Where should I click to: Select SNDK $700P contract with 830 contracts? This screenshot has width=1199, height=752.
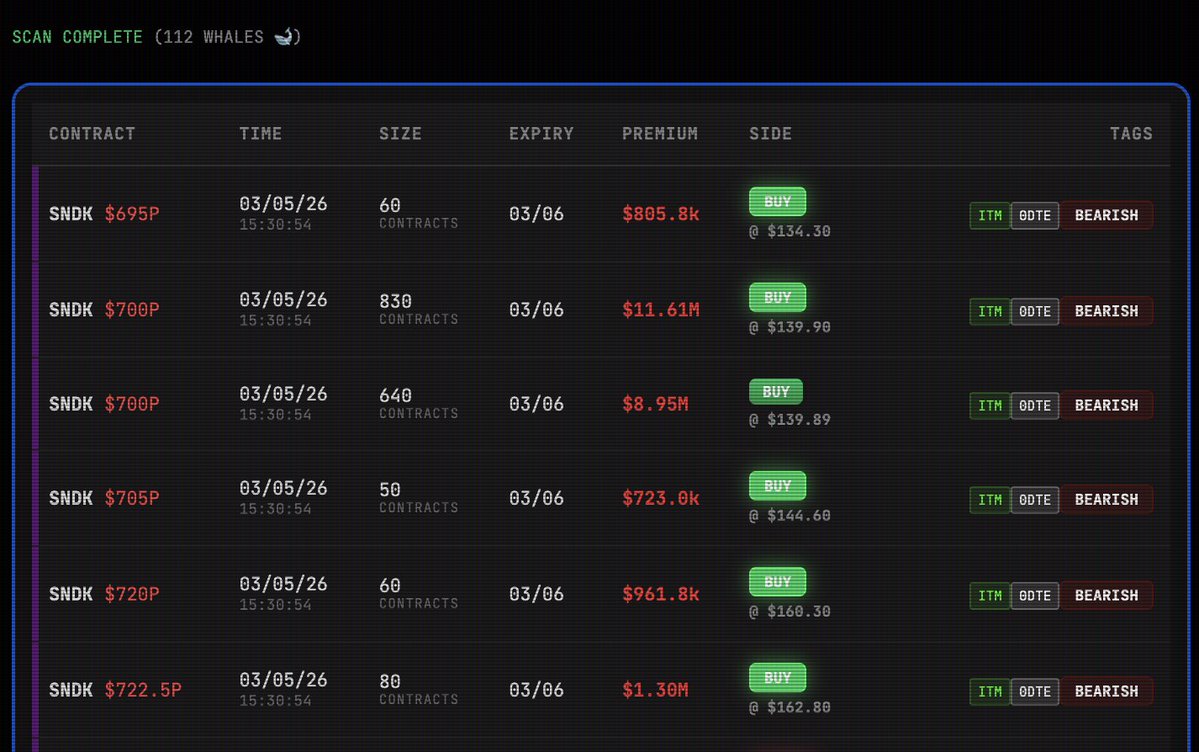point(104,310)
